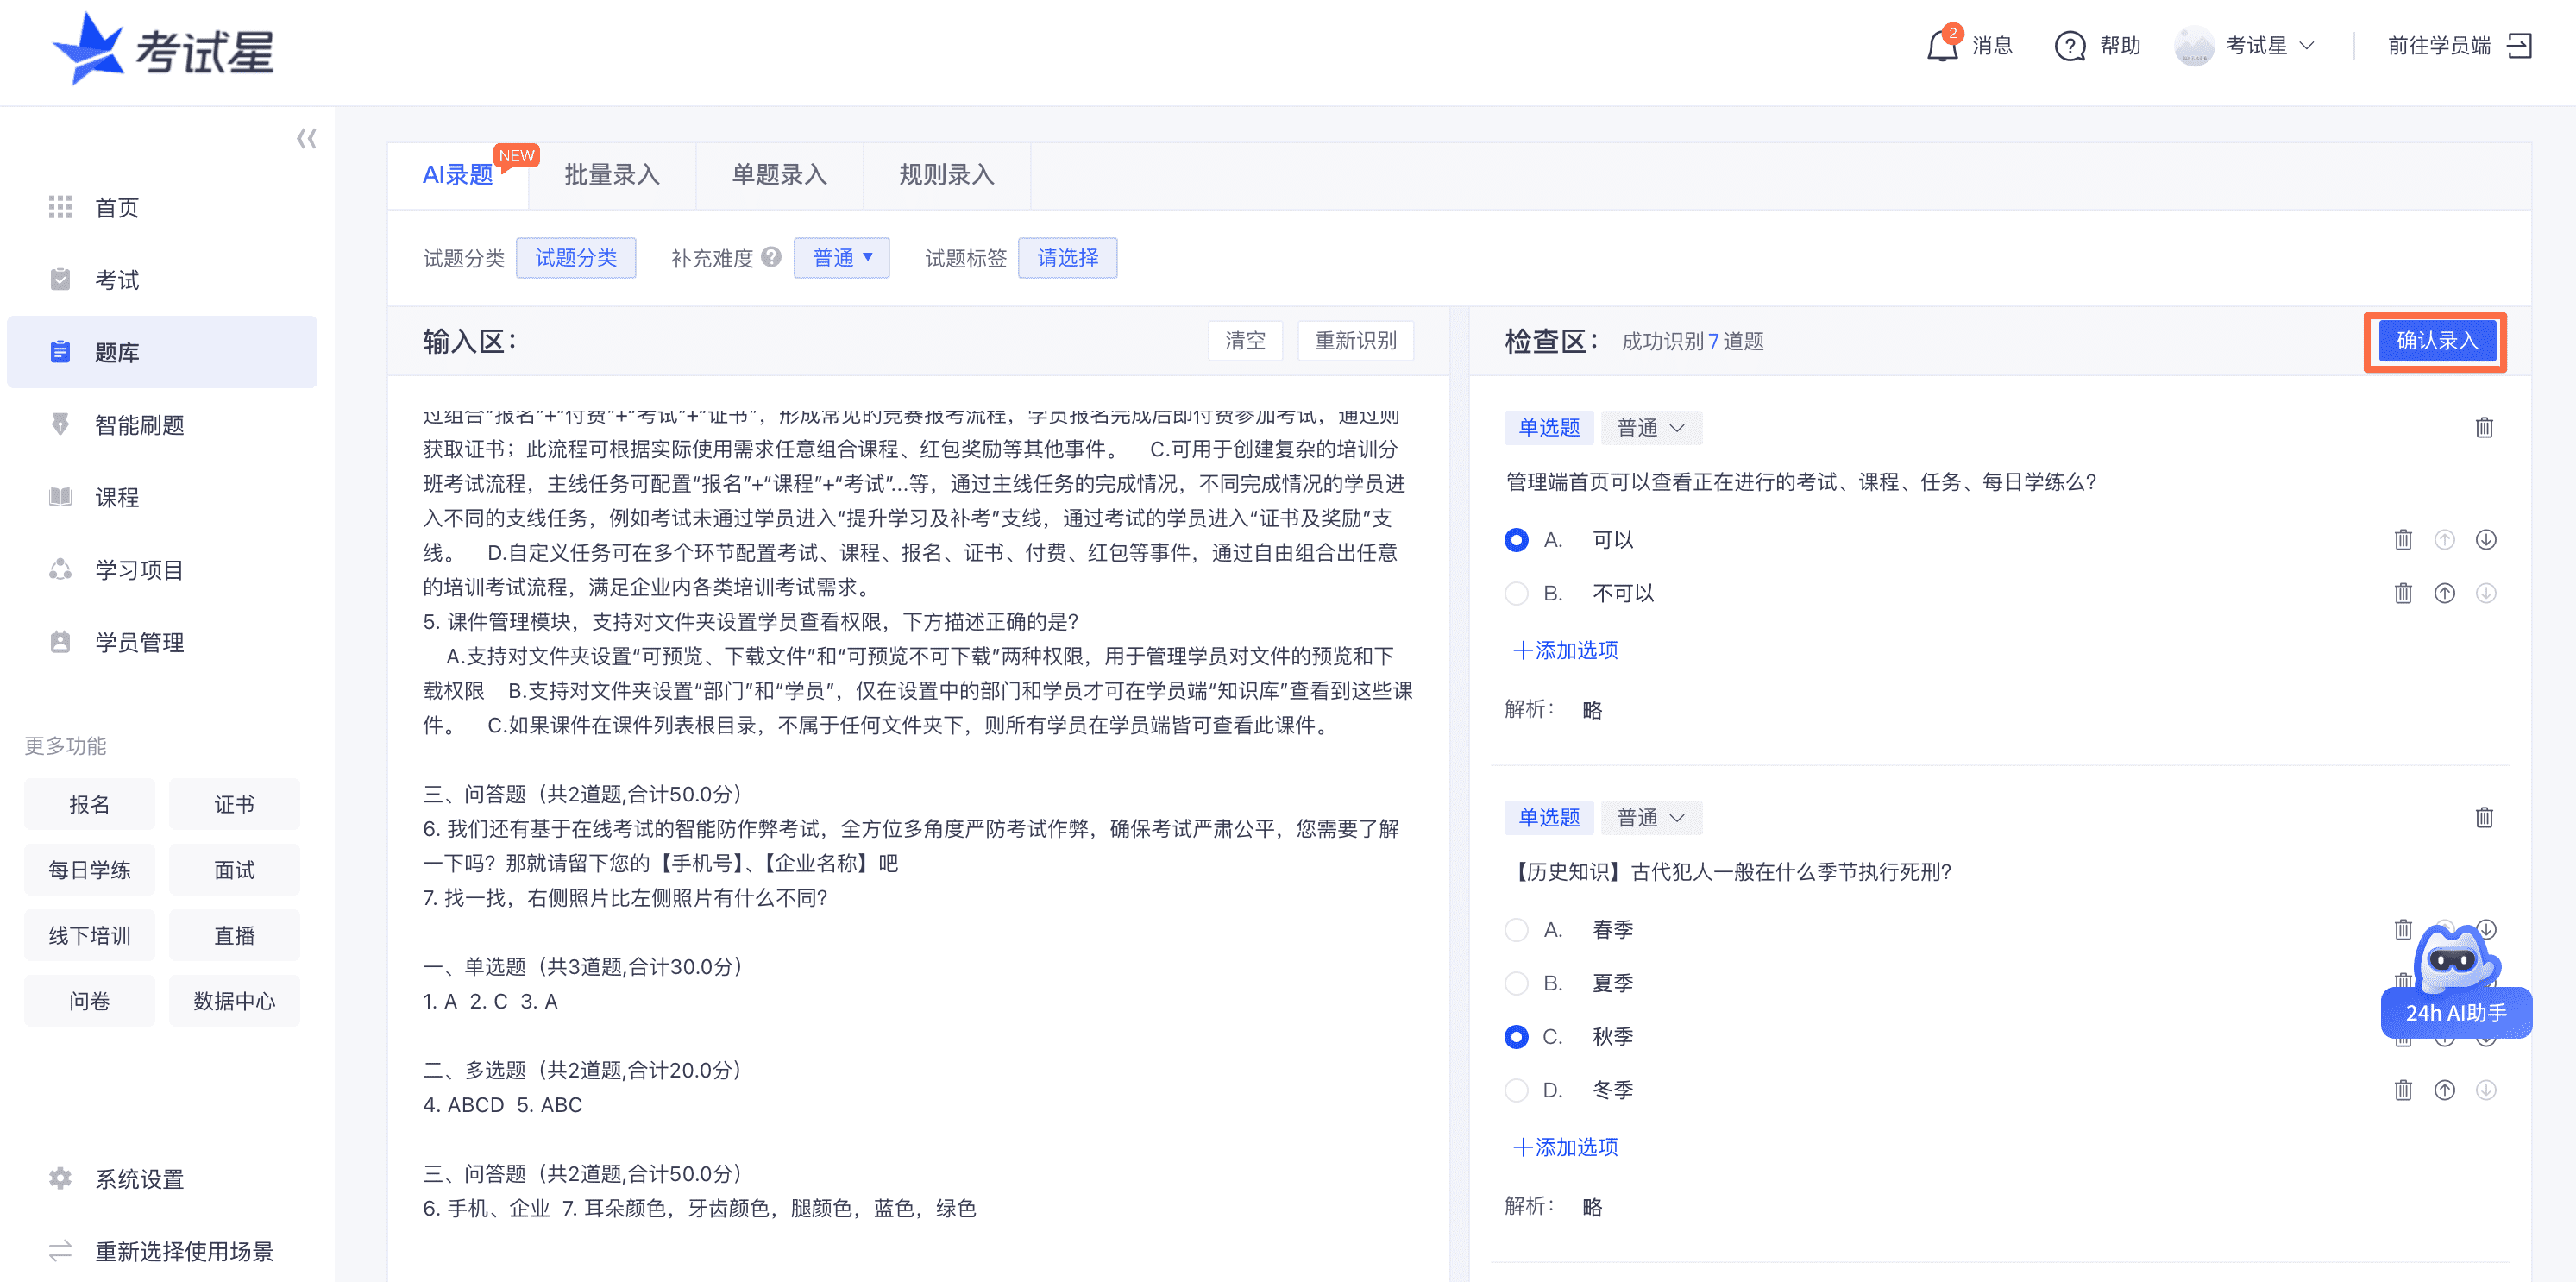Switch to the 规则录入 tab
Viewport: 2576px width, 1282px height.
click(x=945, y=176)
